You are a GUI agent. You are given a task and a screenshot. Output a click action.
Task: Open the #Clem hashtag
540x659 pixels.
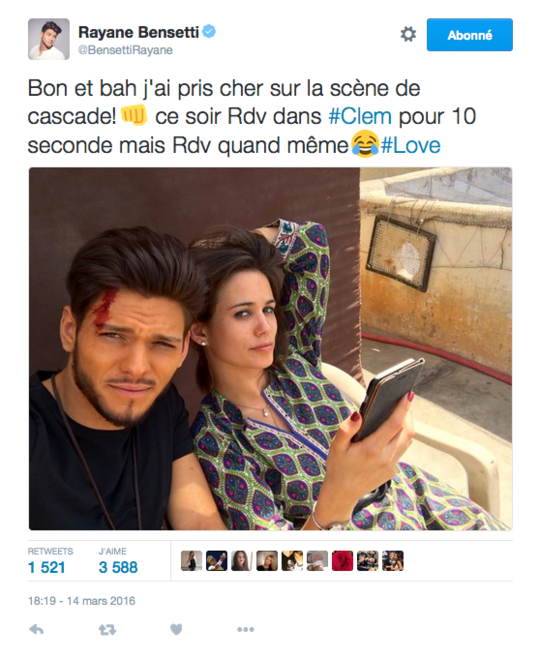coord(360,116)
